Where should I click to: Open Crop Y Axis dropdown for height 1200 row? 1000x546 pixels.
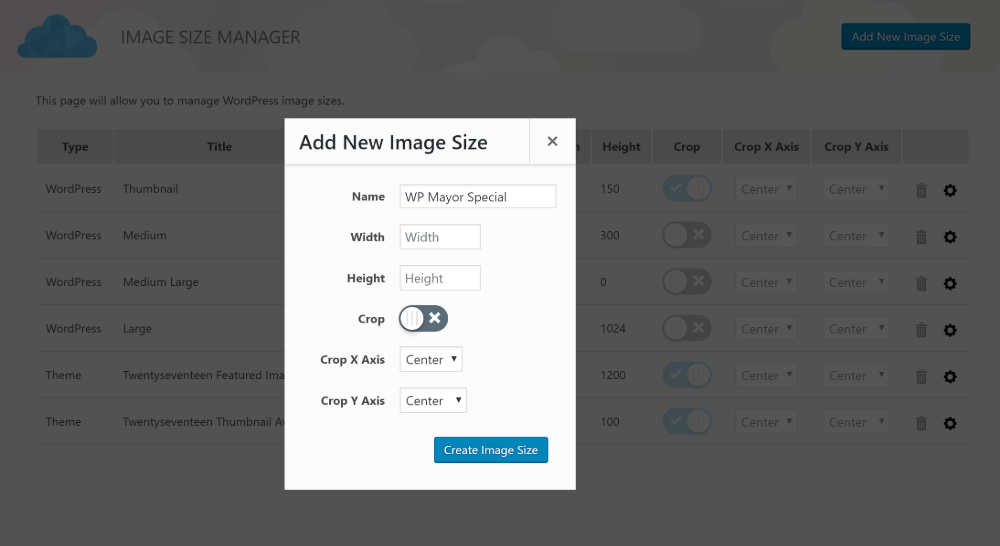pyautogui.click(x=856, y=375)
